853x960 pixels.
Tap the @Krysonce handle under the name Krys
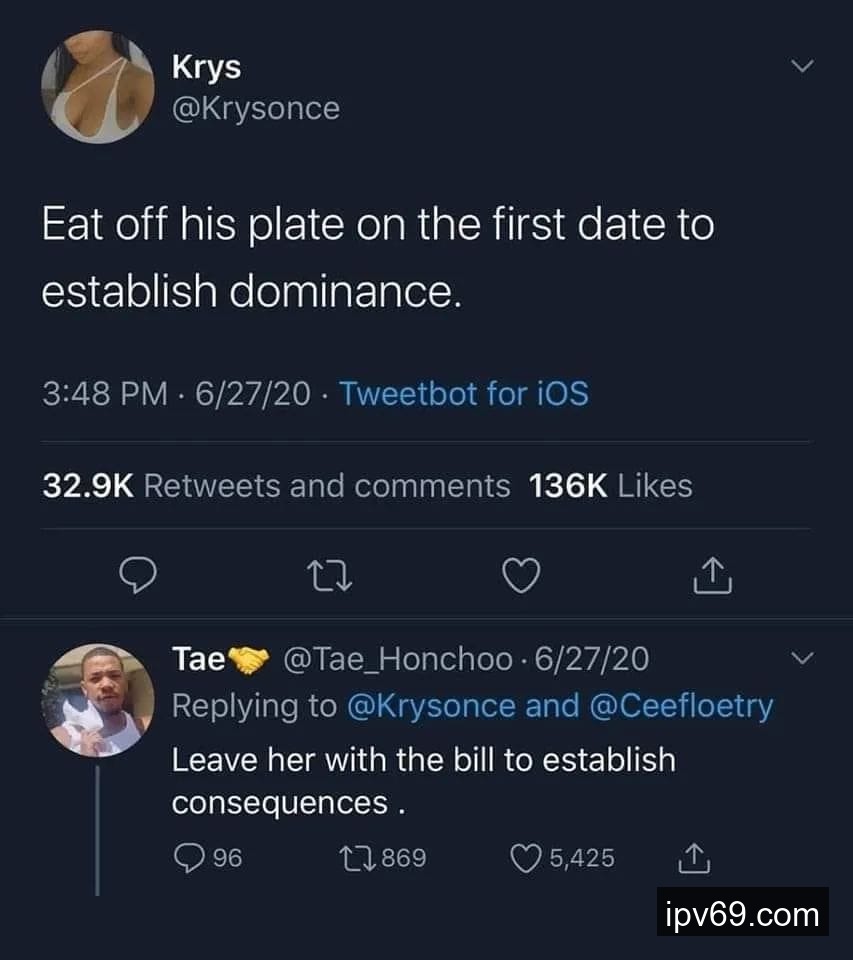[256, 108]
